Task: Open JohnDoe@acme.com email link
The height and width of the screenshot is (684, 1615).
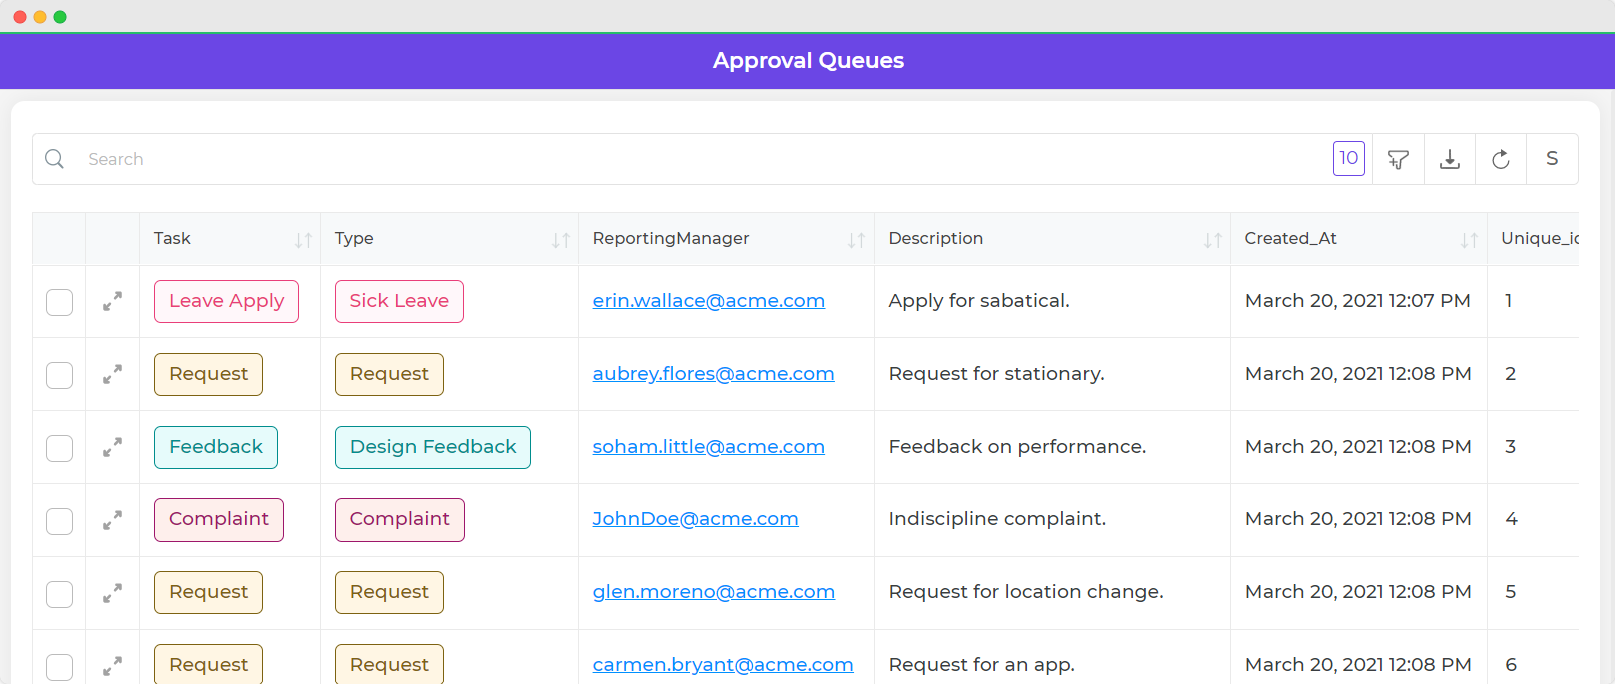Action: 695,519
